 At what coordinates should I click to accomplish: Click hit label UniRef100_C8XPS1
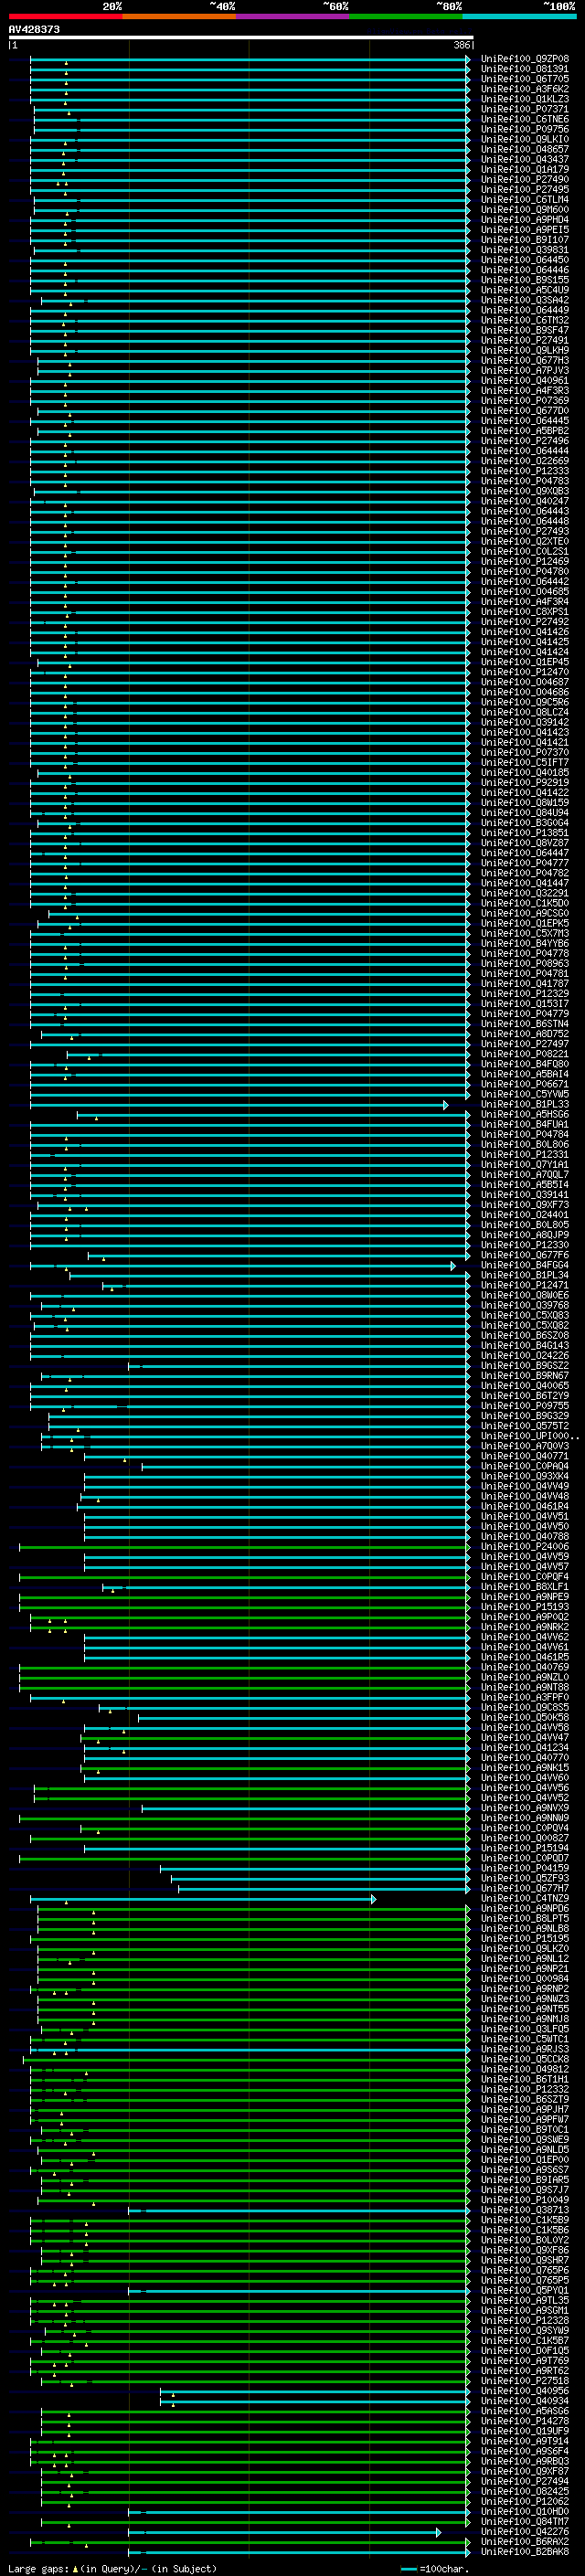click(525, 612)
